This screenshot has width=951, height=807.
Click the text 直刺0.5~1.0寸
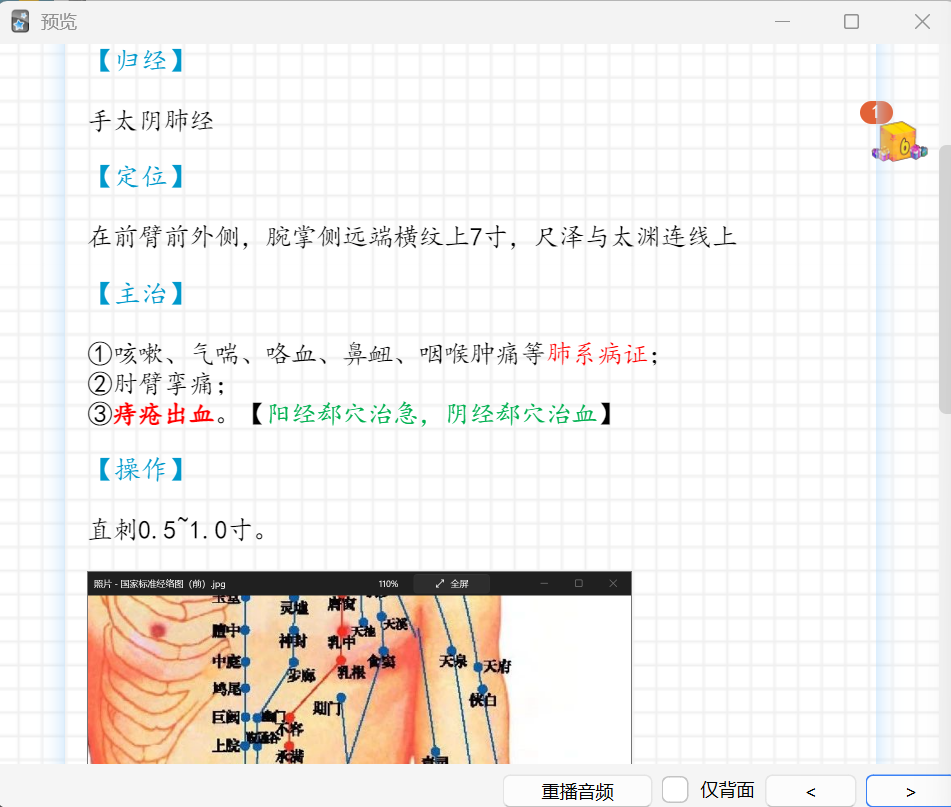tap(176, 529)
